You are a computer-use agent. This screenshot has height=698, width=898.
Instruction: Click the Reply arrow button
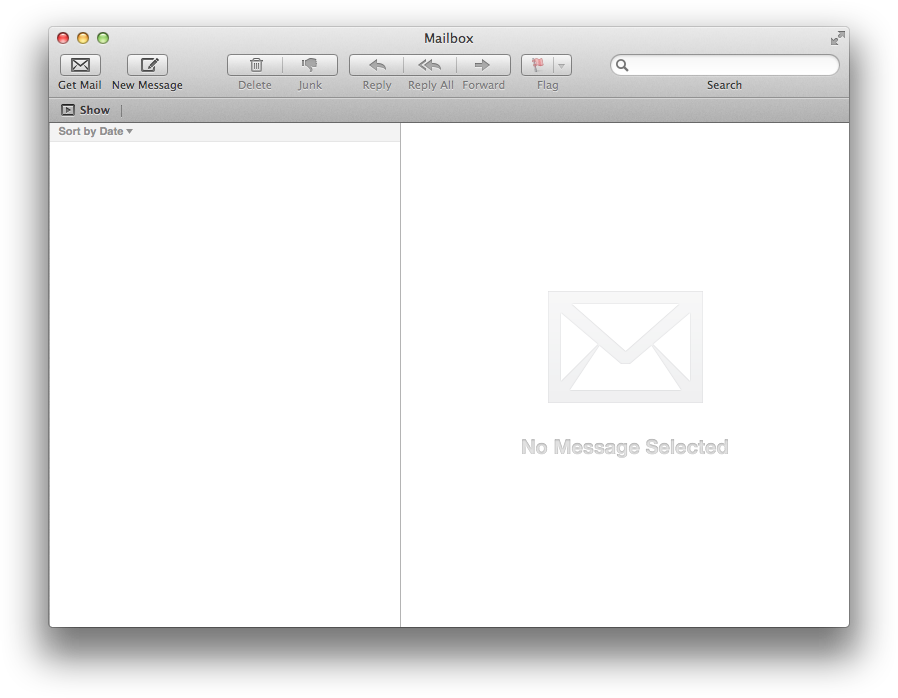pos(377,65)
